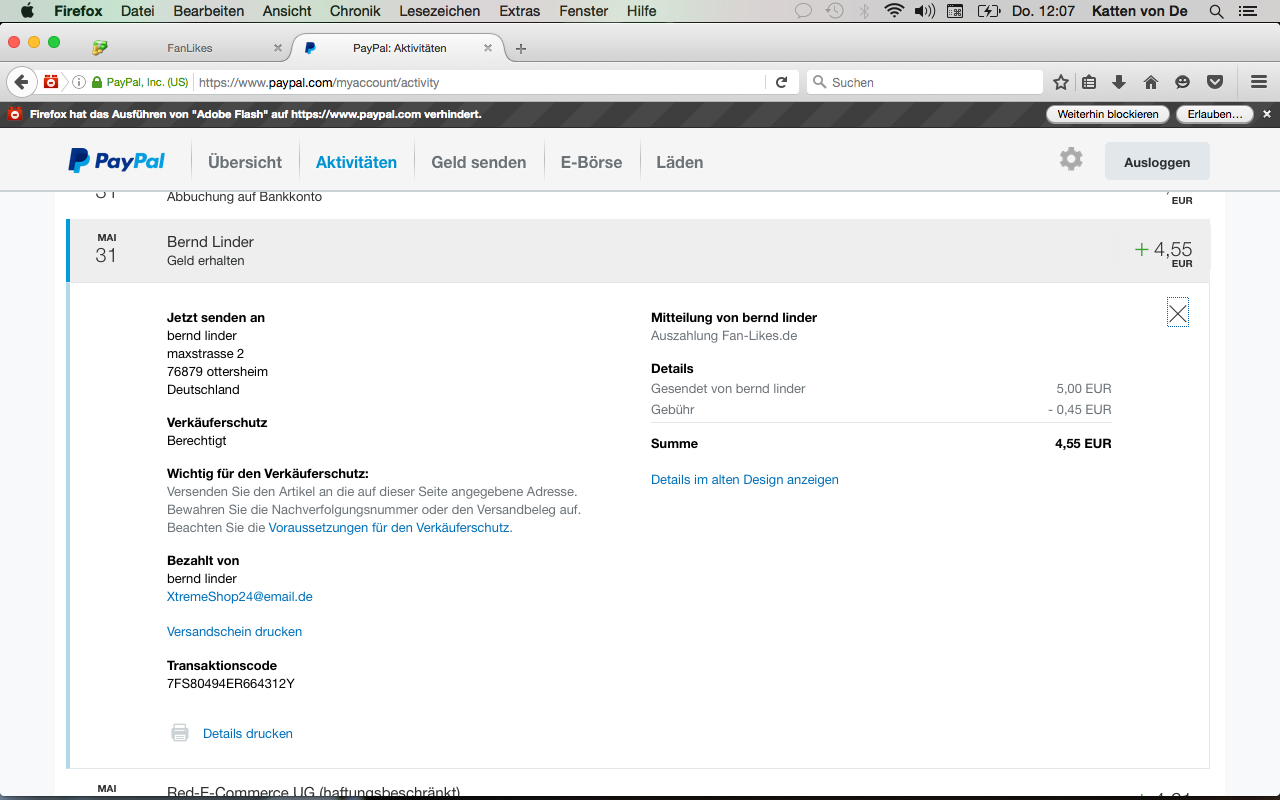Open the Pocket icon in toolbar
The height and width of the screenshot is (800, 1280).
[1215, 82]
